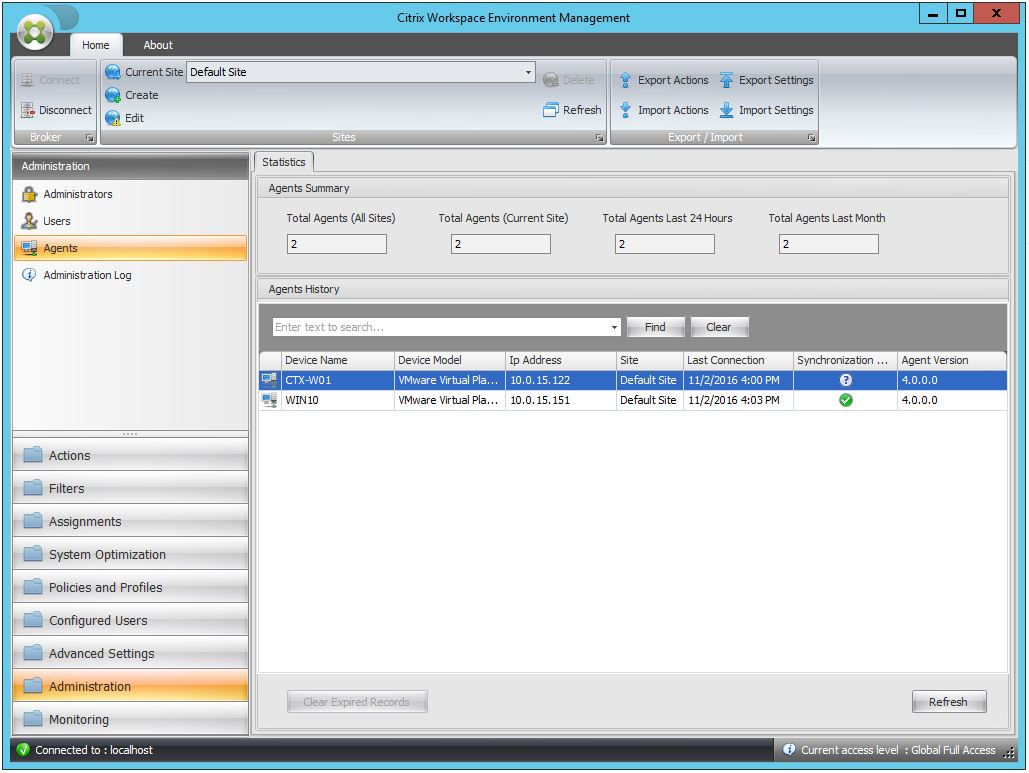1029x773 pixels.
Task: Click the Edit site icon
Action: pyautogui.click(x=113, y=118)
